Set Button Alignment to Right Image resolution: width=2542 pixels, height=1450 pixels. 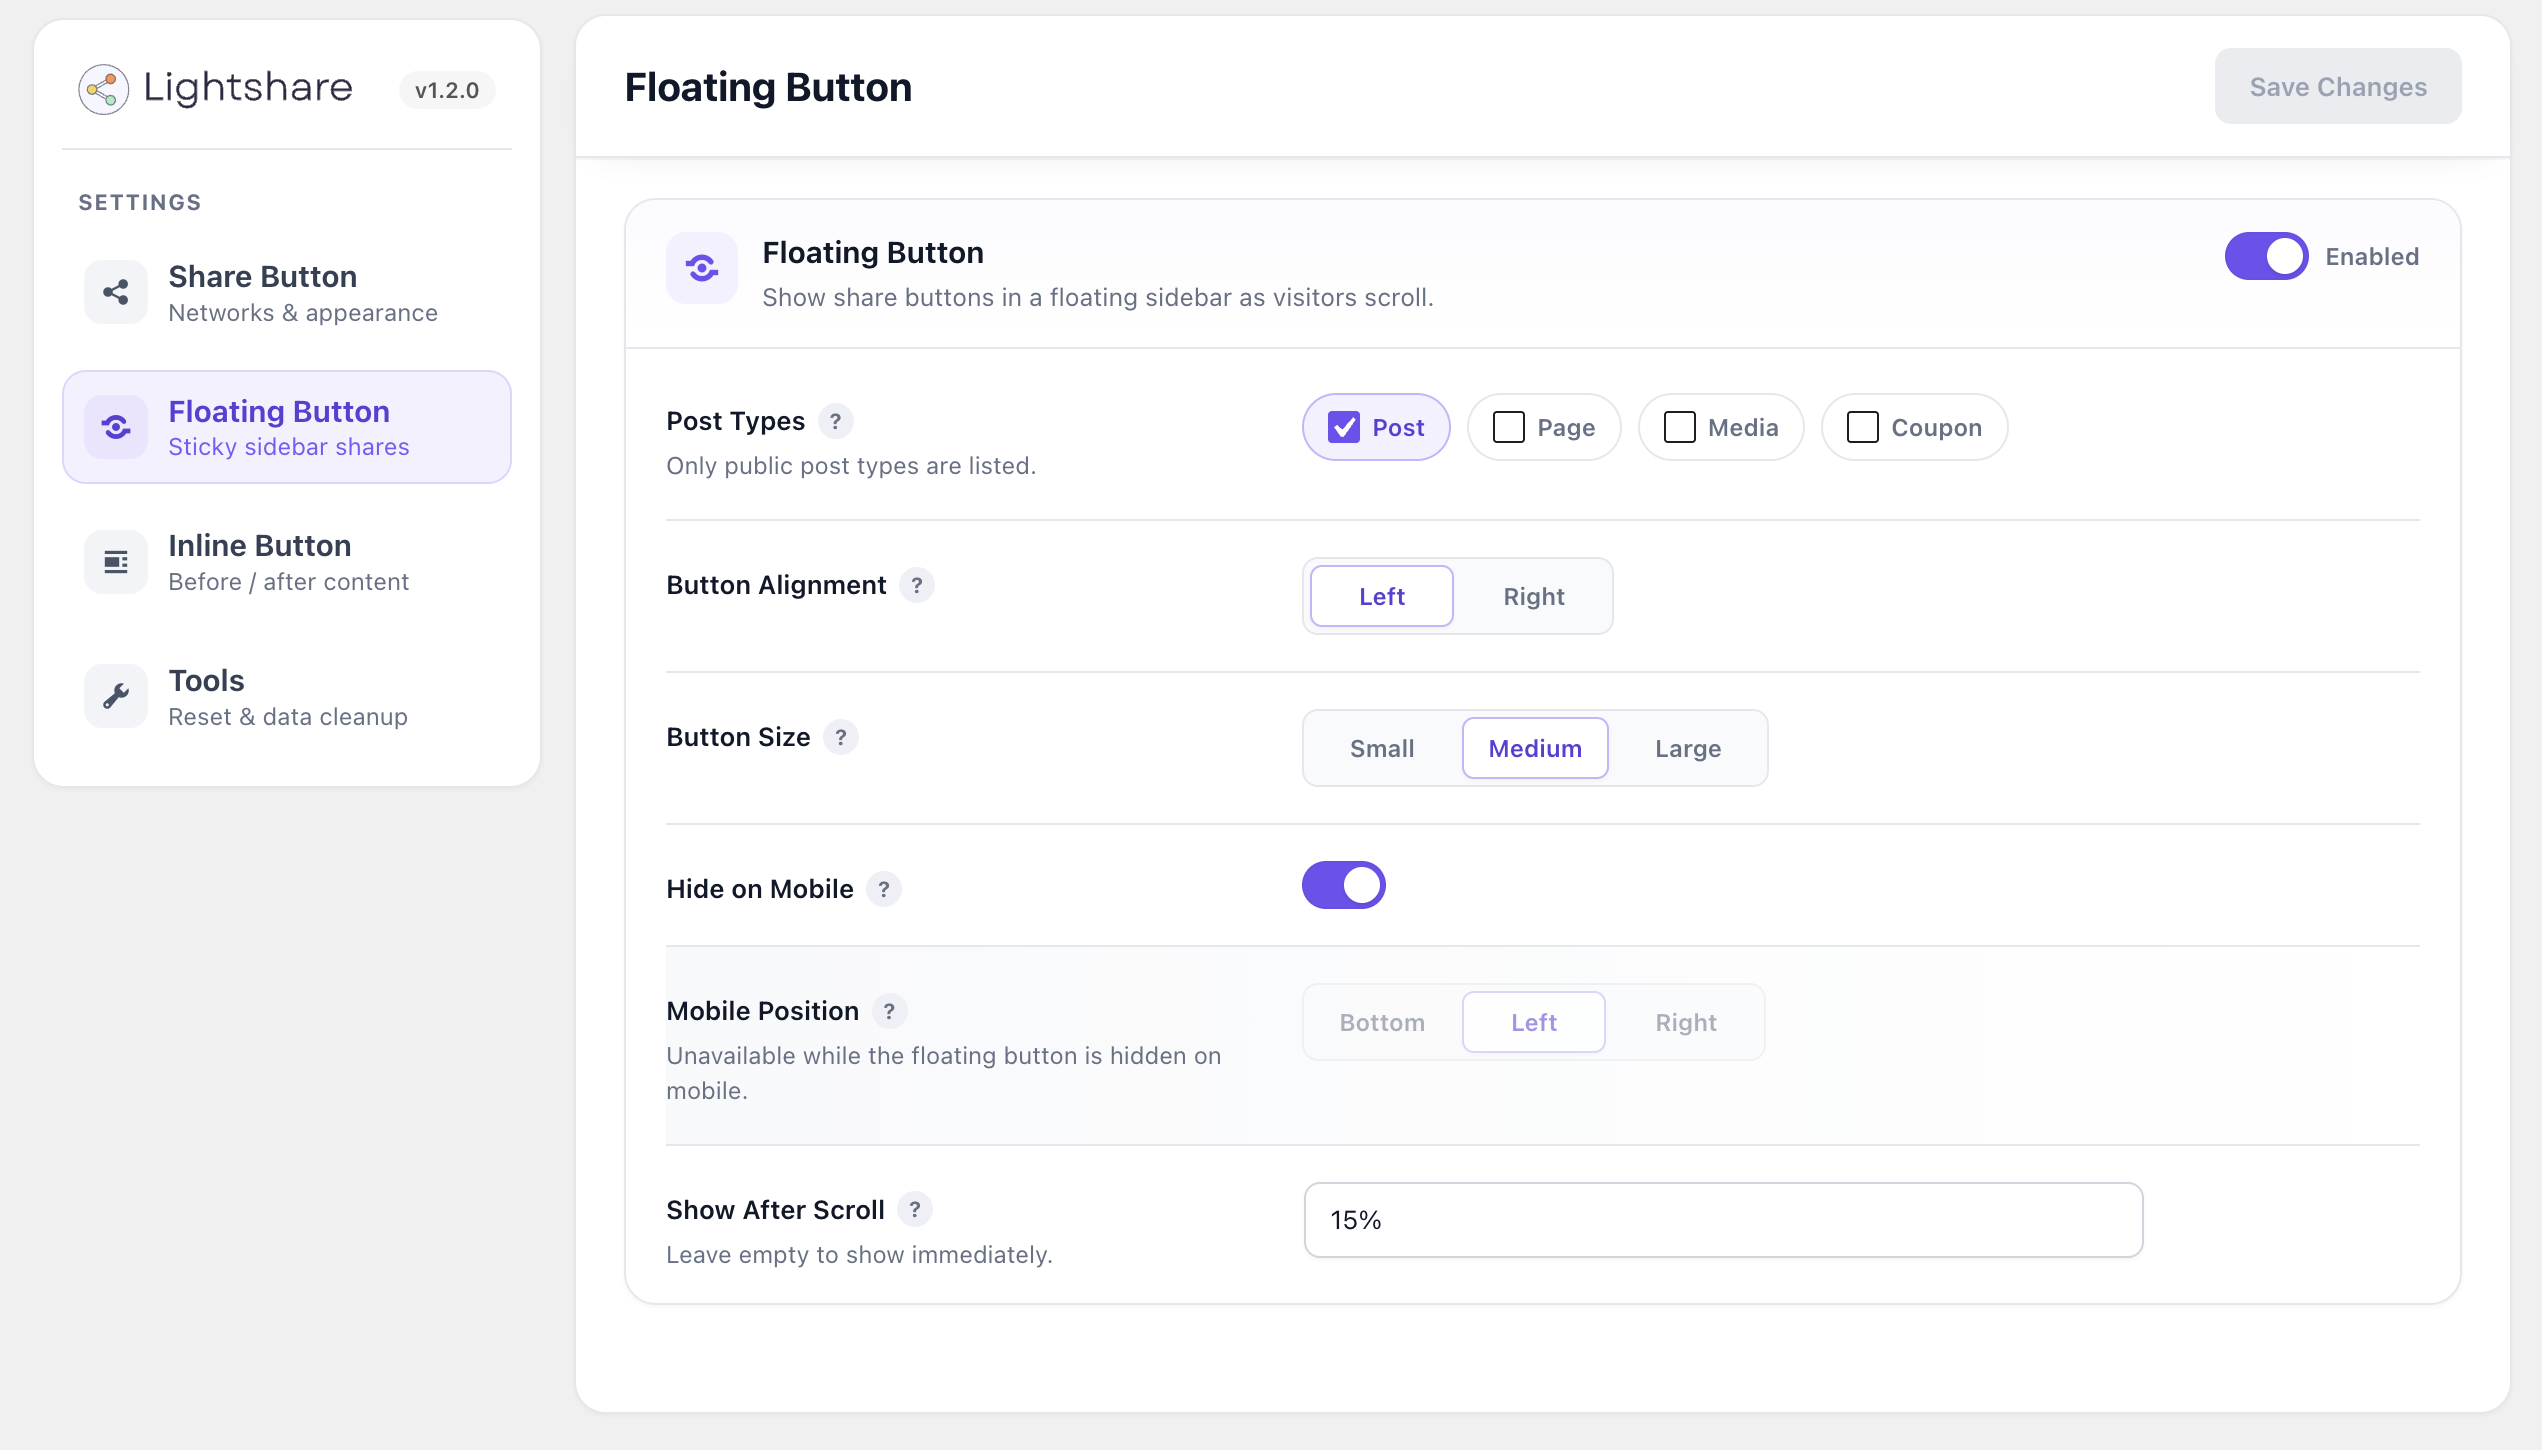tap(1534, 596)
